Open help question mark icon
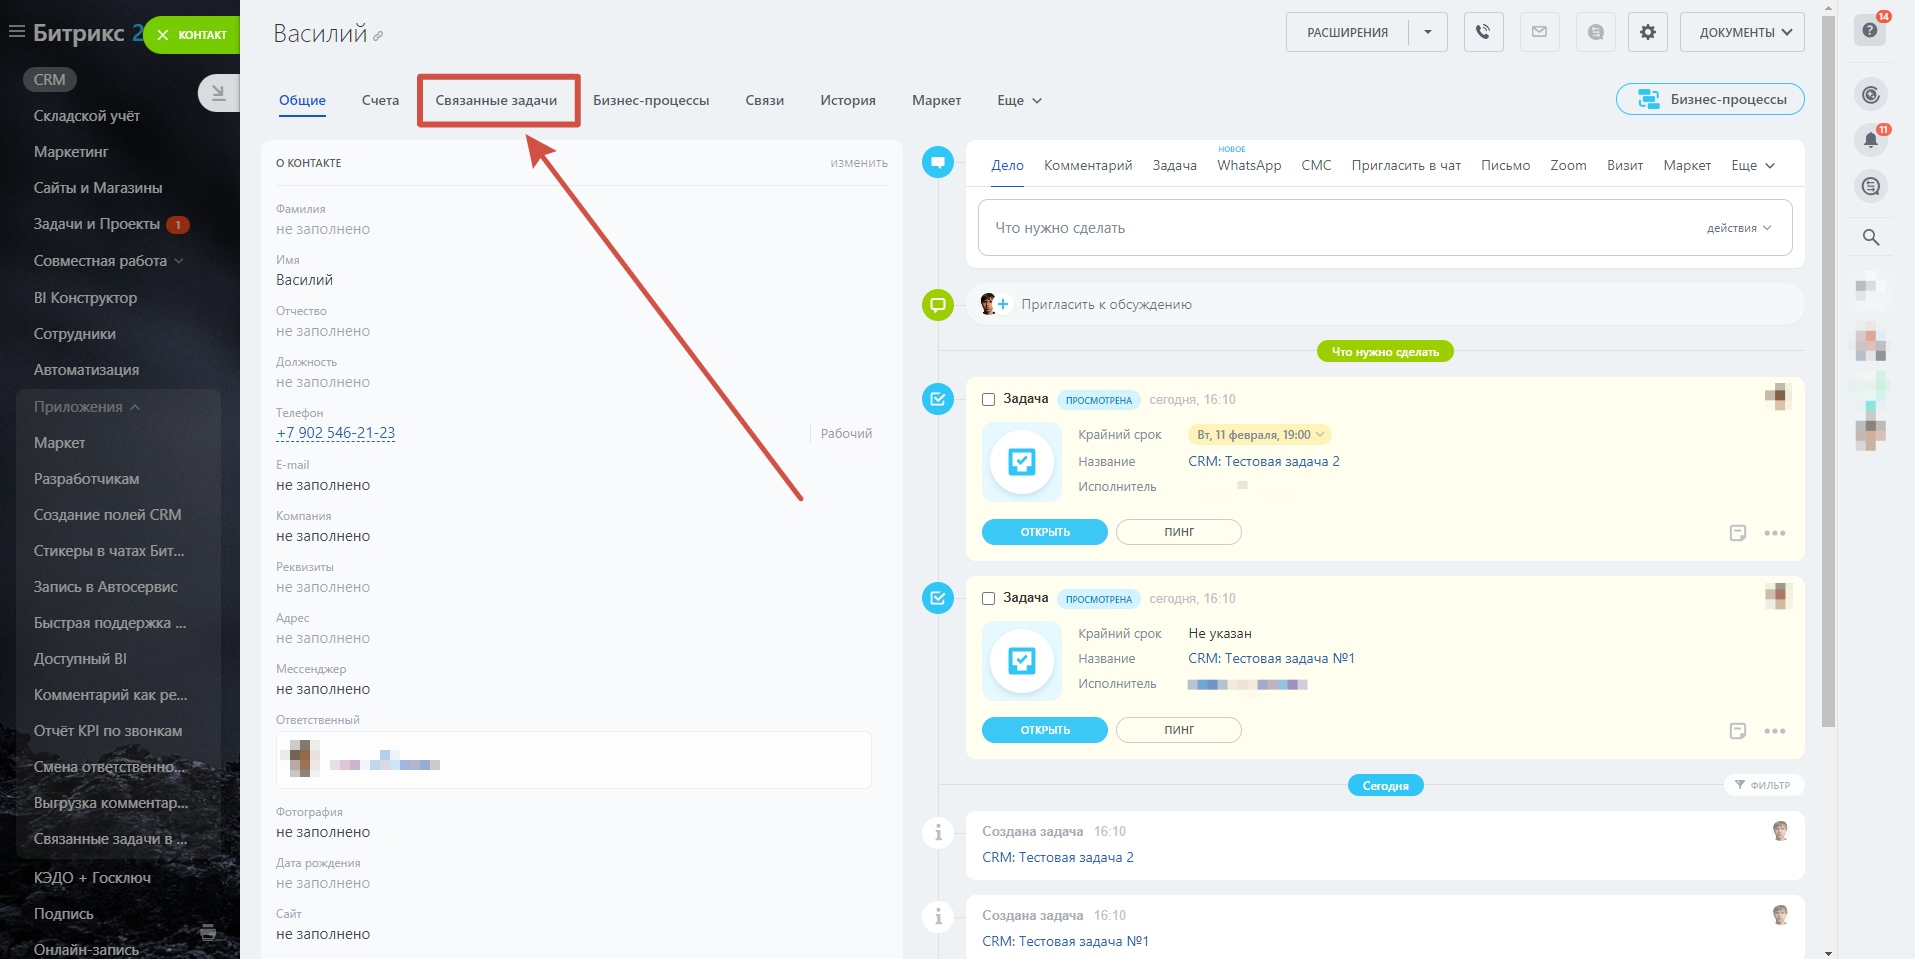The image size is (1915, 959). pos(1870,30)
